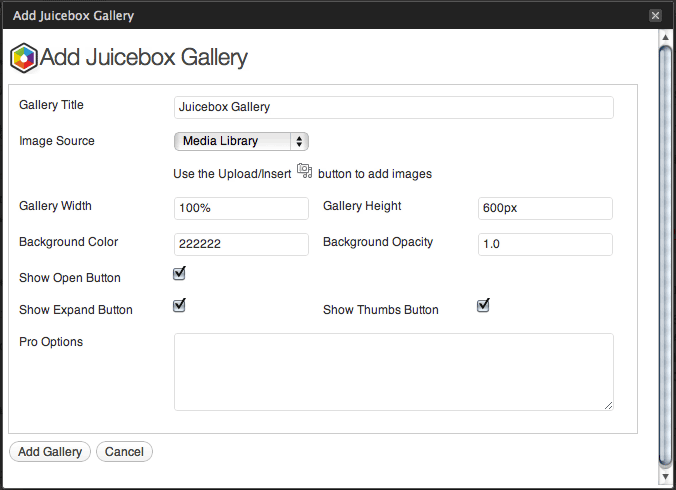
Task: Click the Pro Options label
Action: [51, 342]
